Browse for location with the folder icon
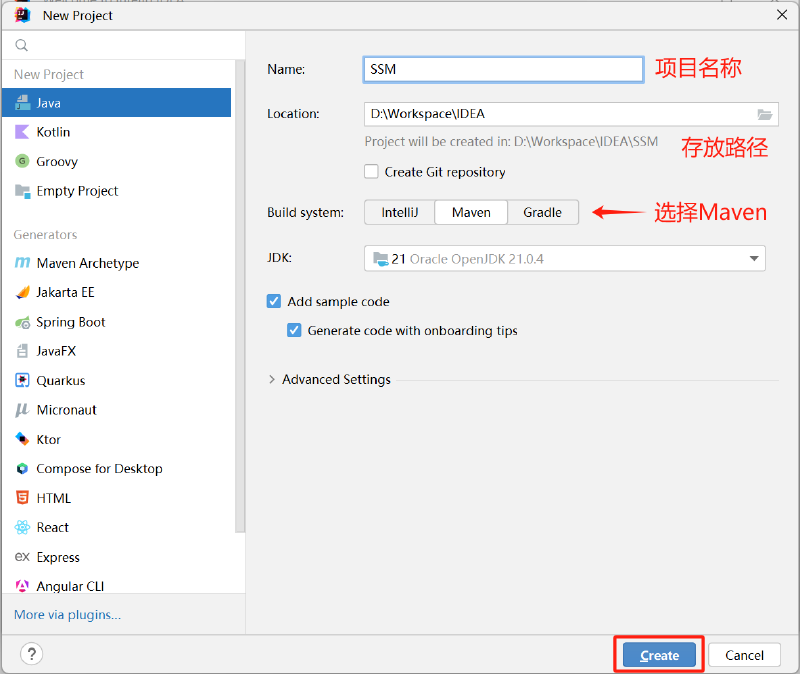 [x=764, y=114]
